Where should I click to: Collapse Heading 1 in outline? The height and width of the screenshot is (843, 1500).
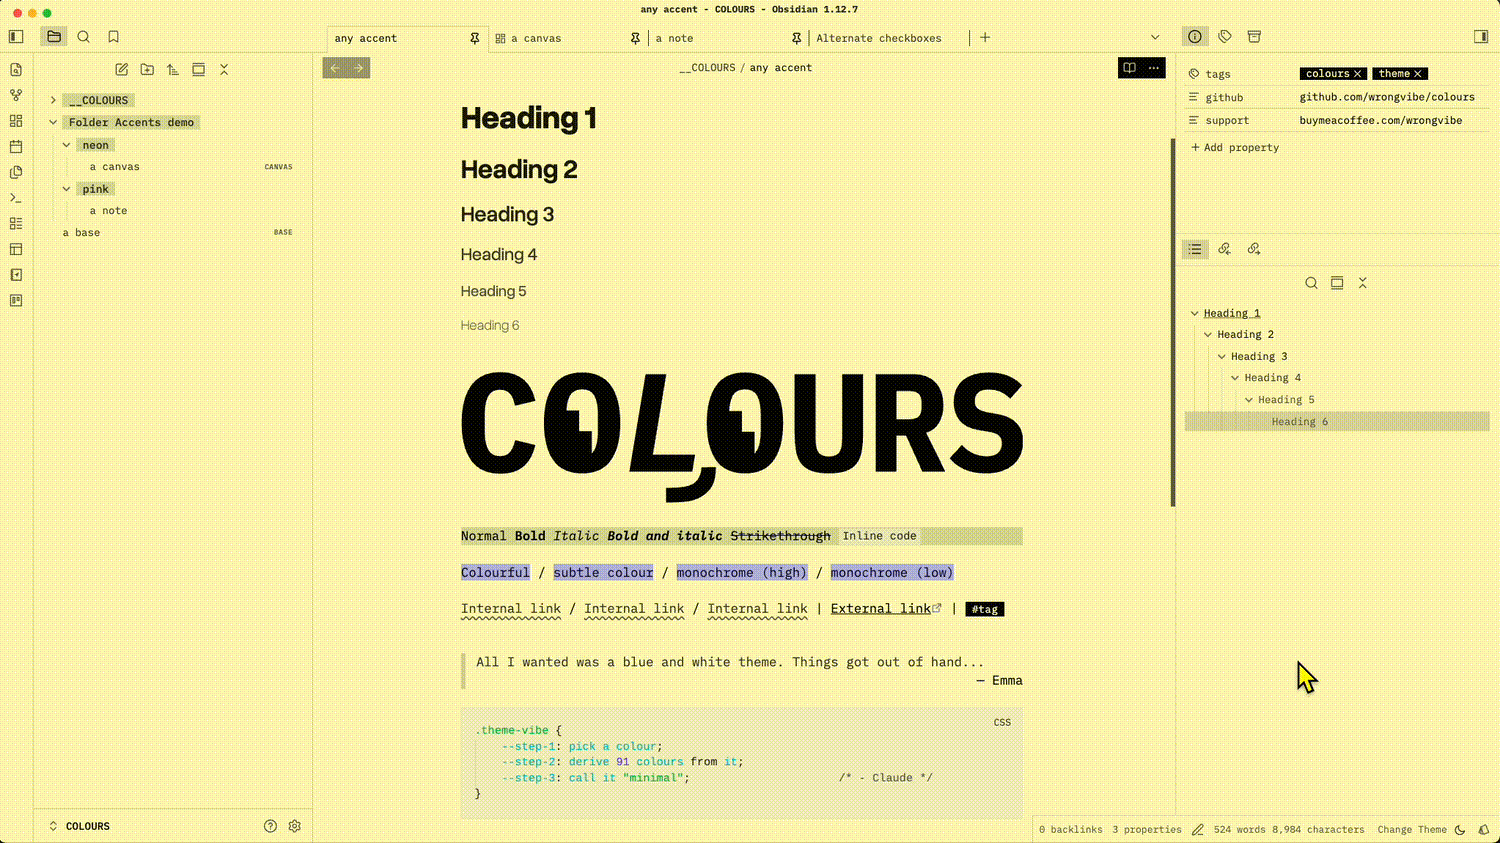pos(1194,313)
